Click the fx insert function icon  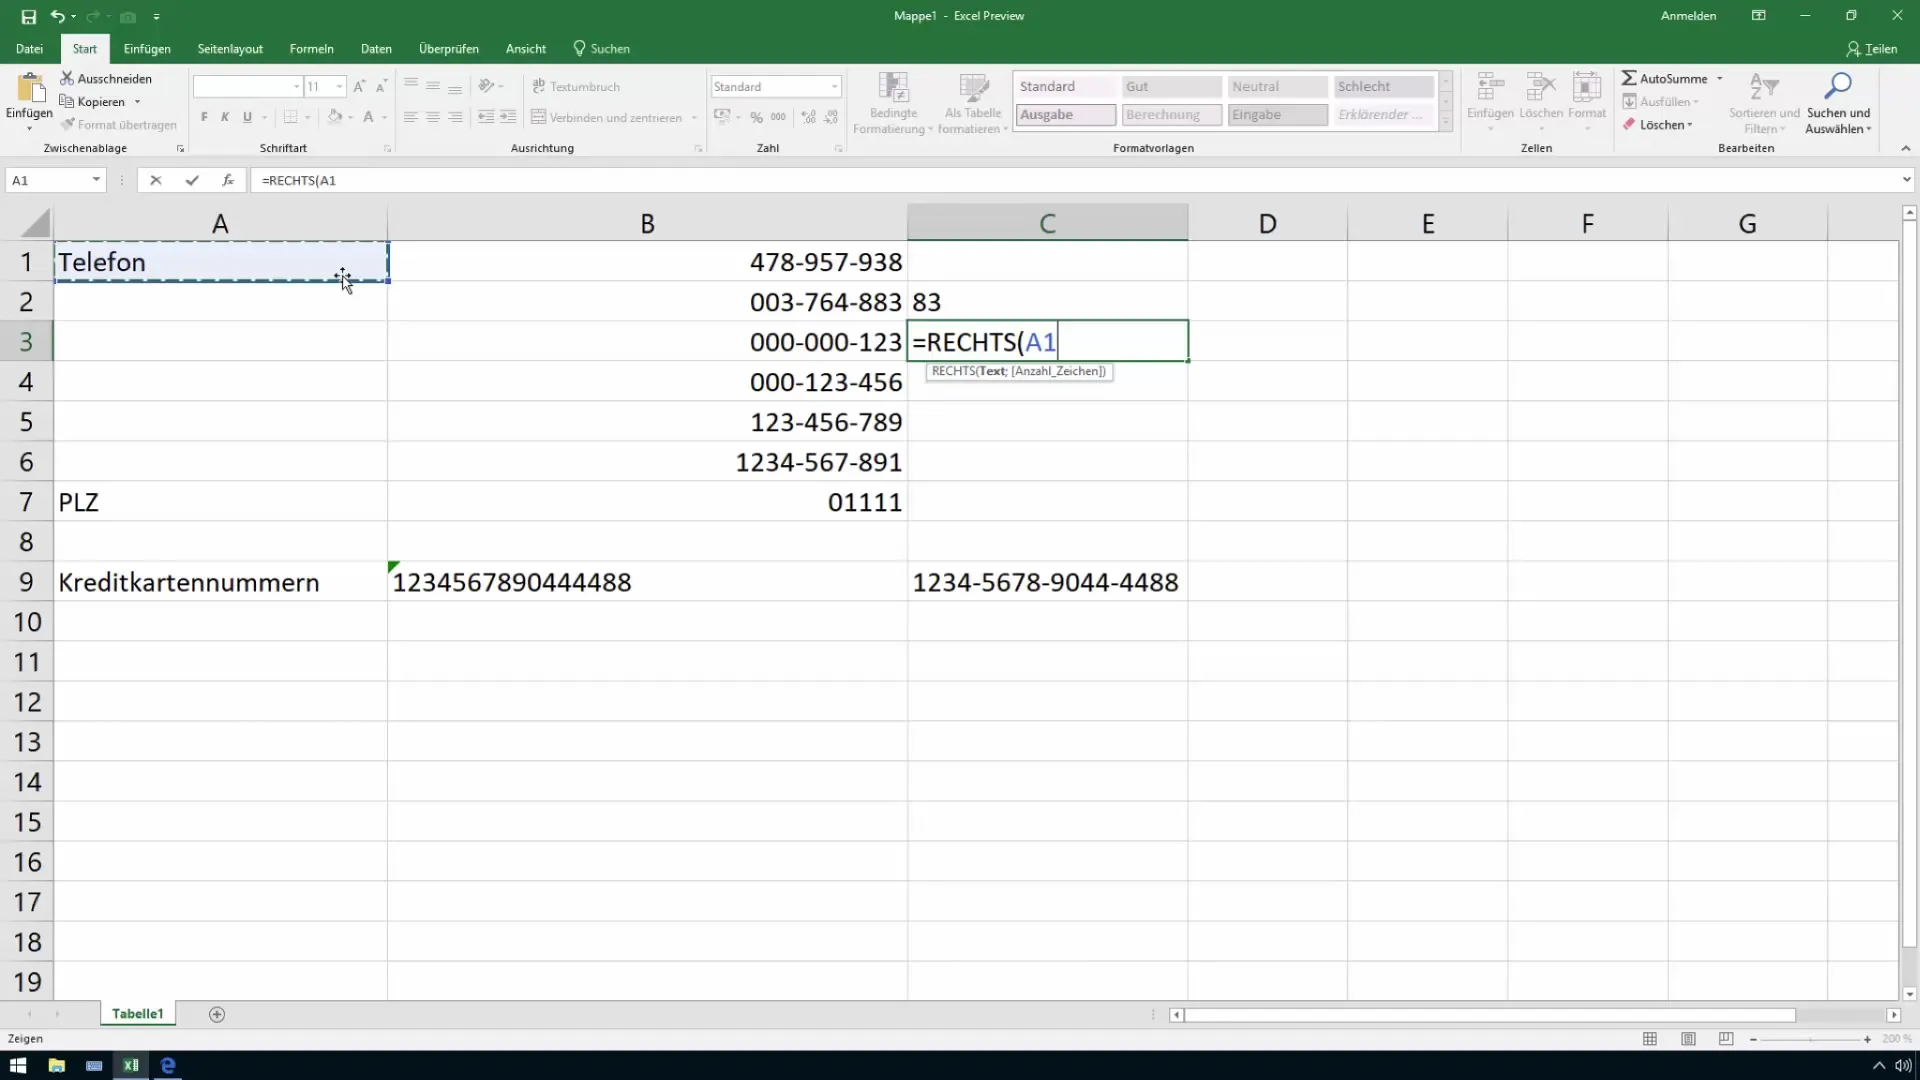coord(228,180)
